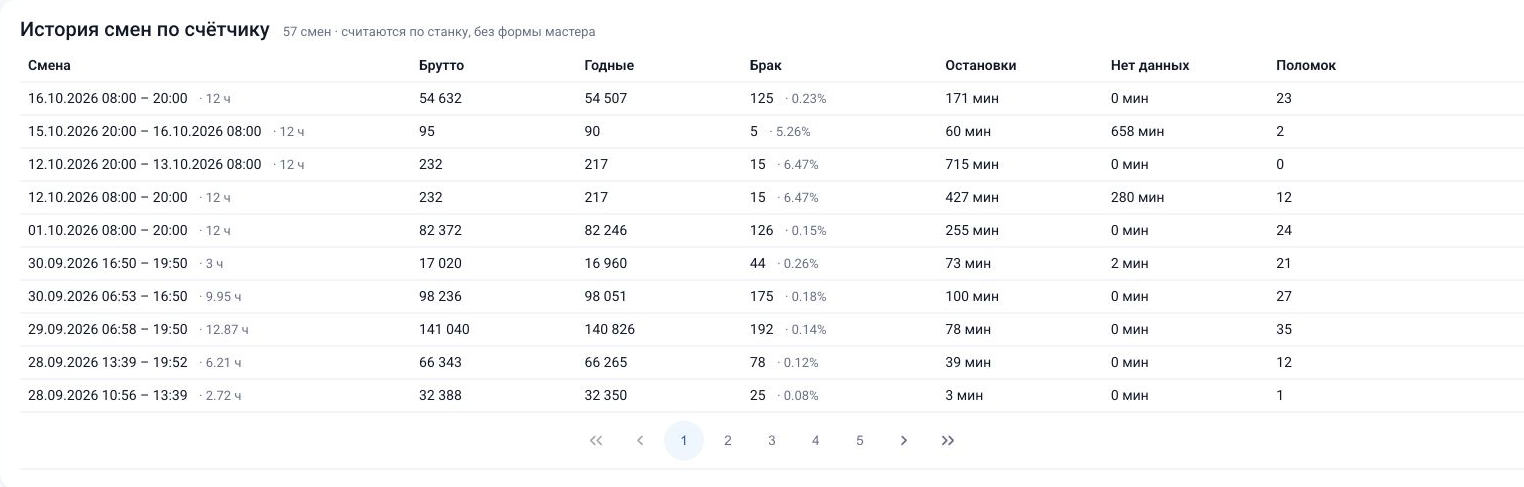Click the Нет данных column header
This screenshot has height=487, width=1524.
point(1150,66)
